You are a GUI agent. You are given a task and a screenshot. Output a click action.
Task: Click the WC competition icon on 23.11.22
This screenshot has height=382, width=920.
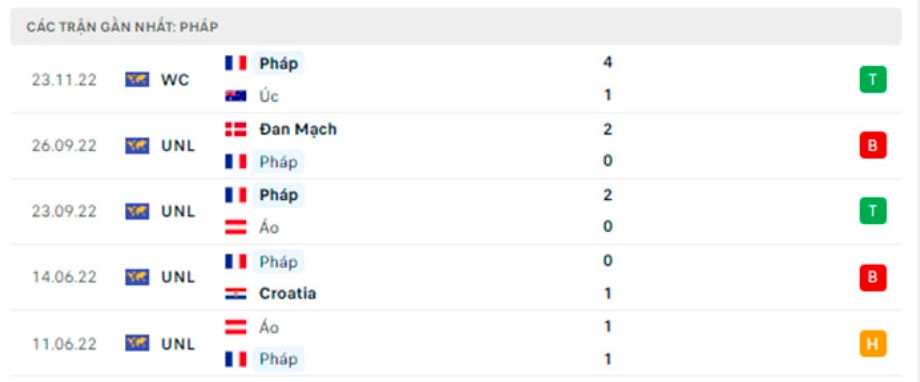(x=137, y=80)
